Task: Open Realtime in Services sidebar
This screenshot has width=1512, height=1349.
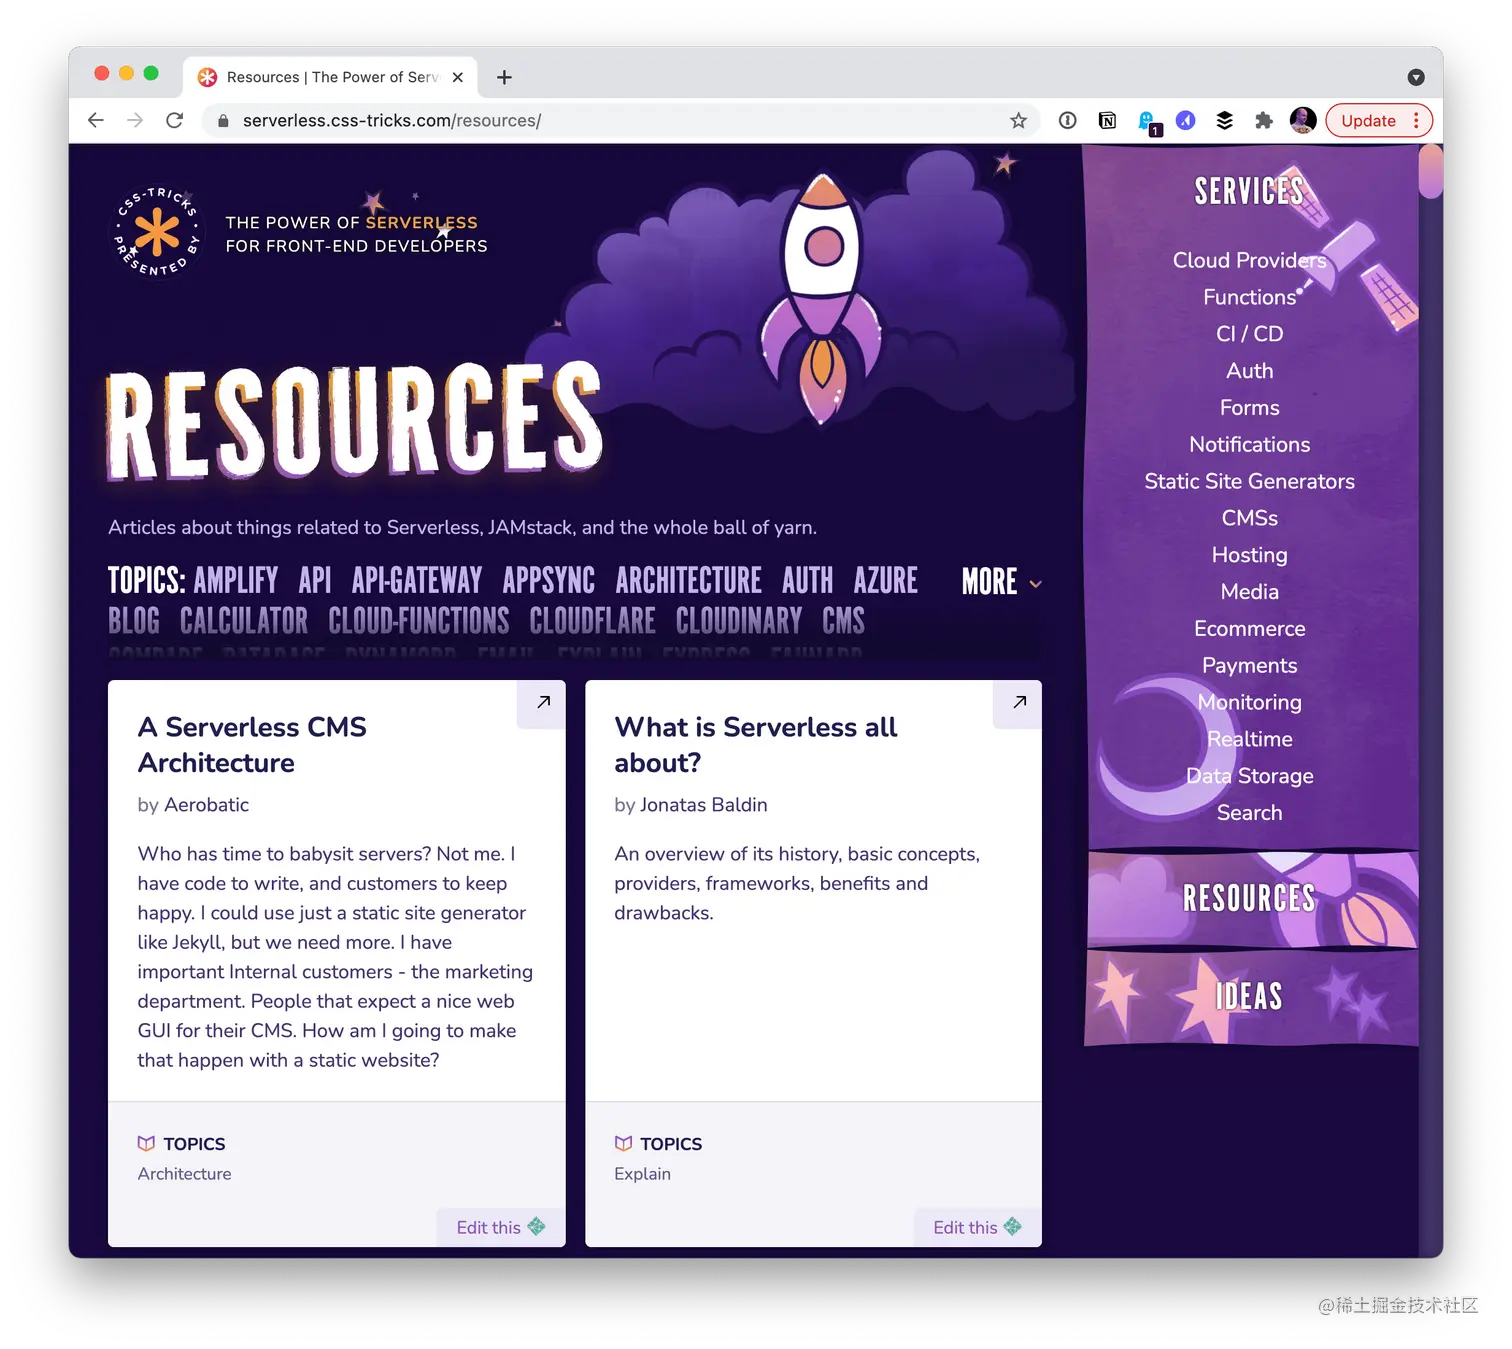Action: [x=1250, y=740]
